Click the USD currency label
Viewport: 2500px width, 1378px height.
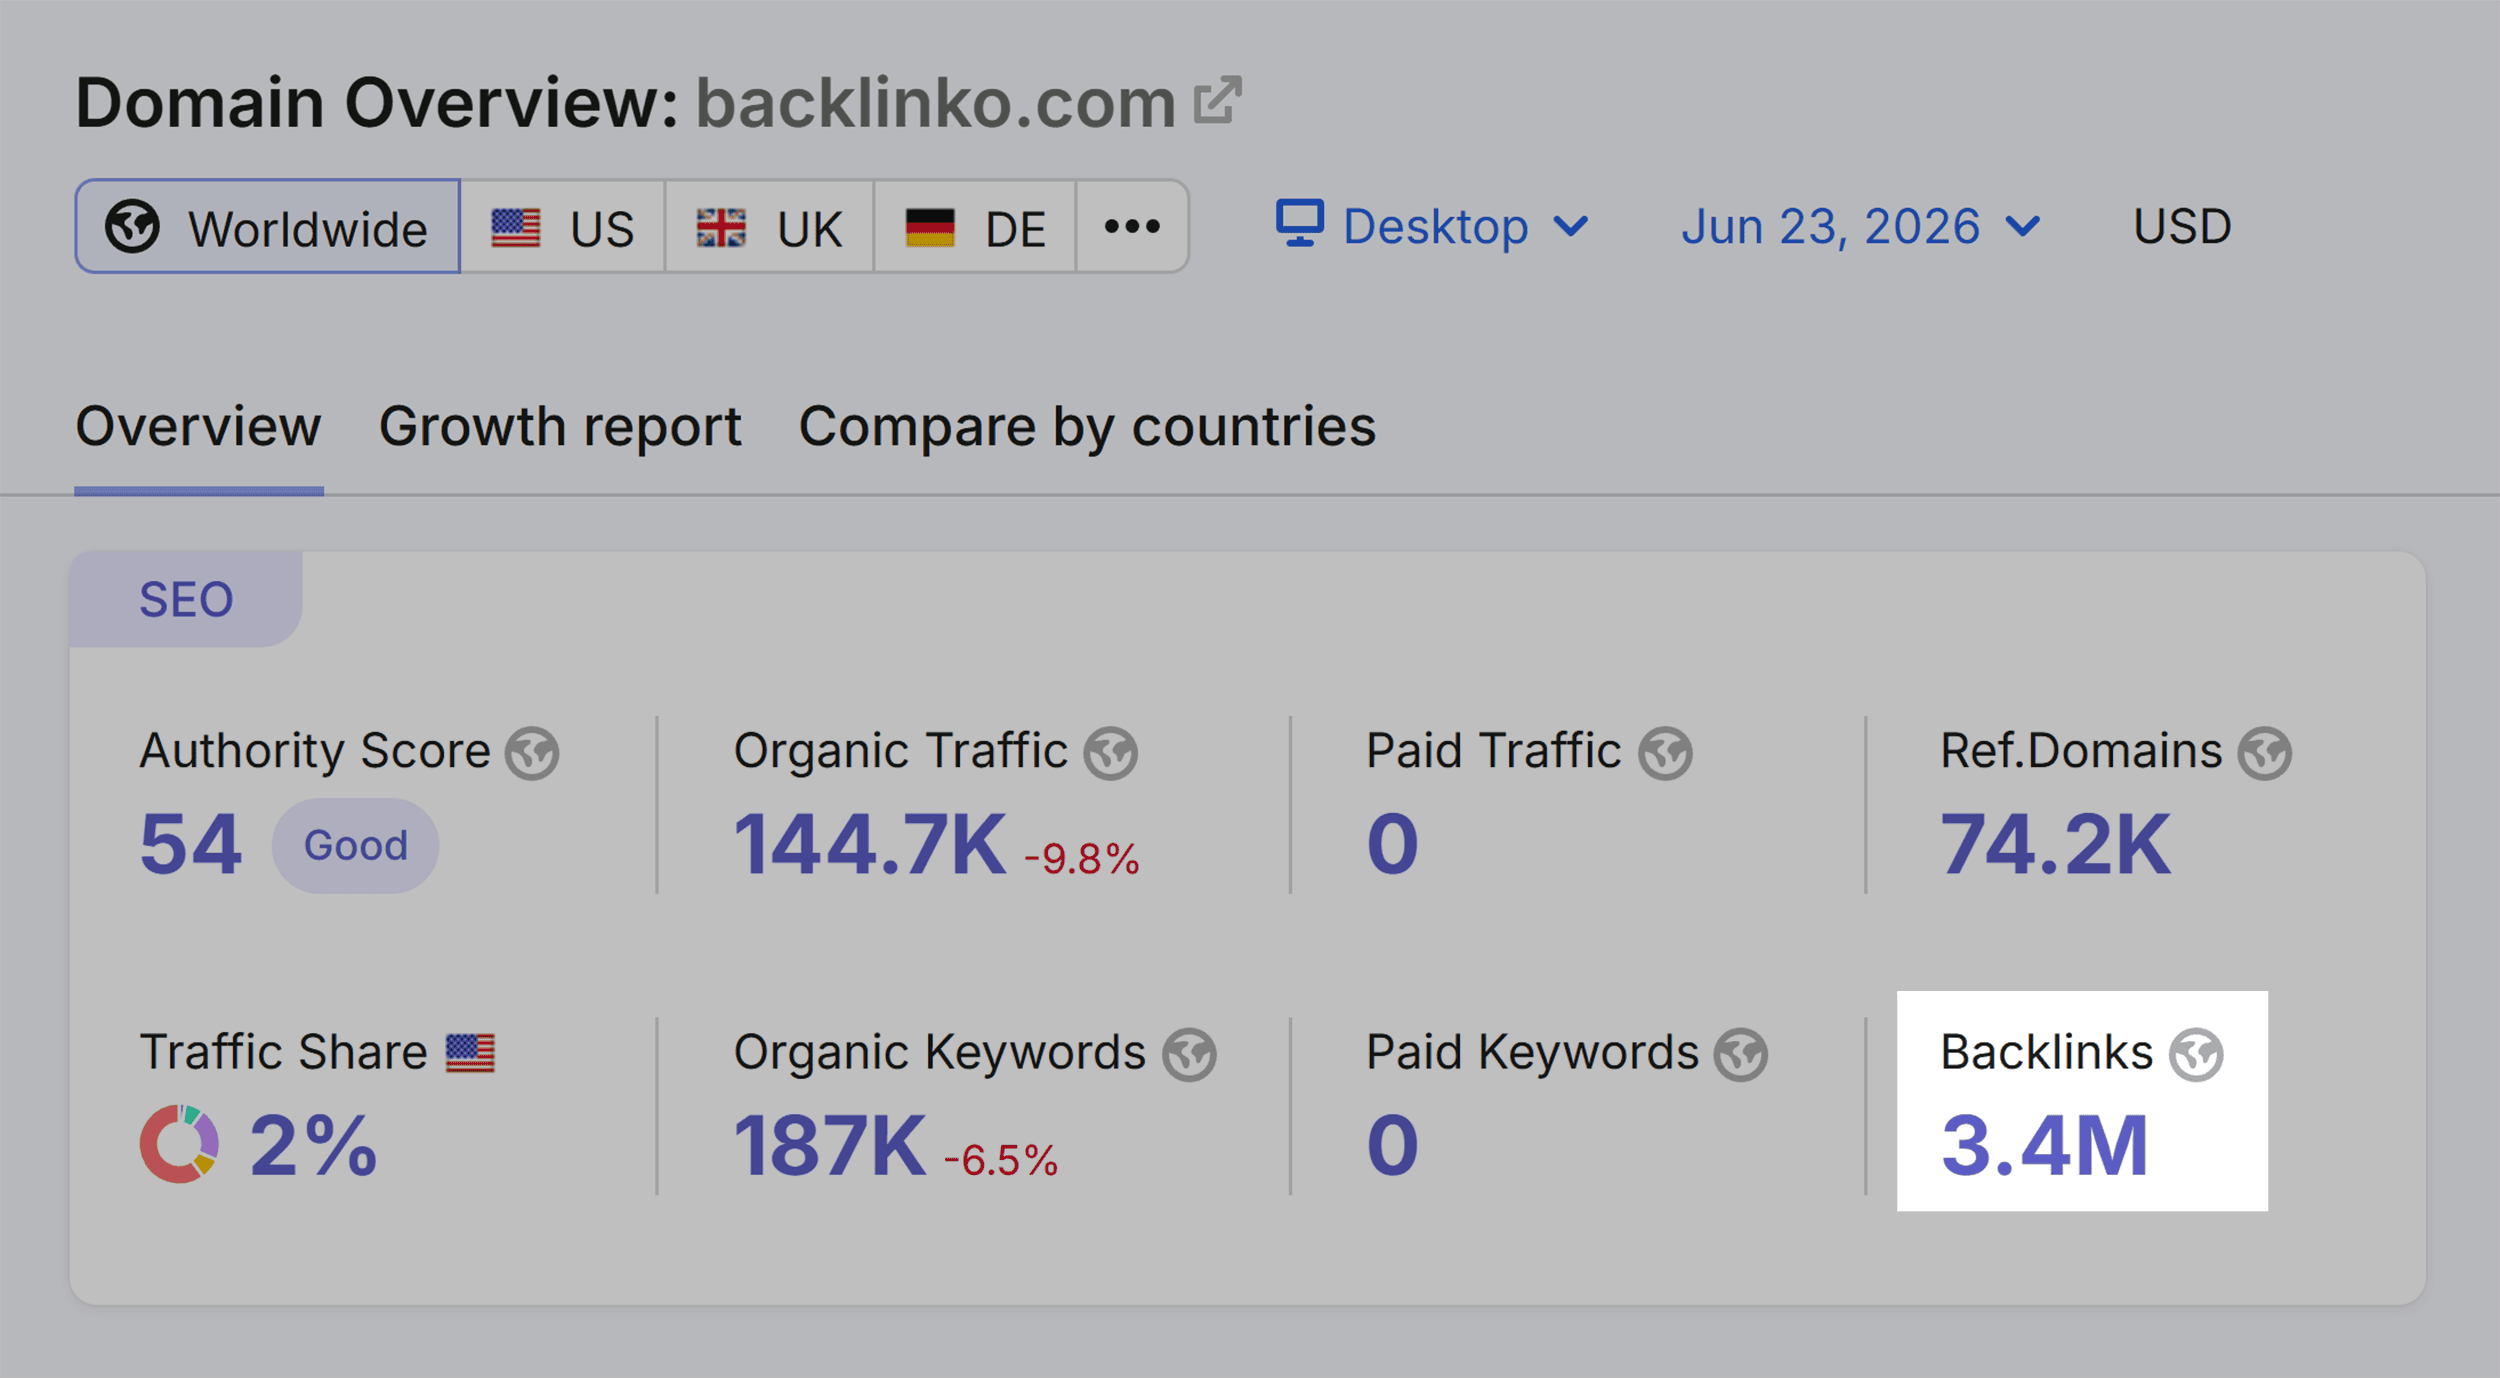(x=2182, y=226)
